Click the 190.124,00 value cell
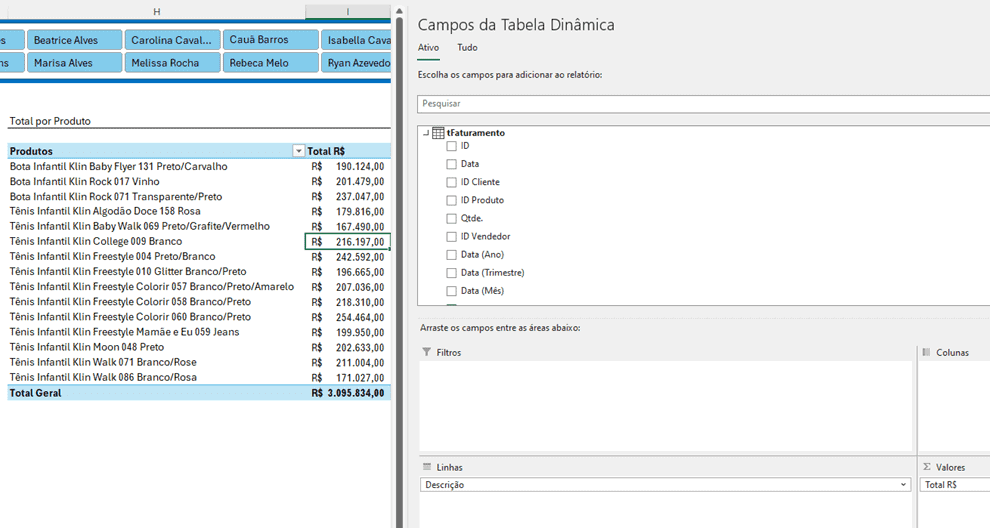The height and width of the screenshot is (528, 990). 348,167
